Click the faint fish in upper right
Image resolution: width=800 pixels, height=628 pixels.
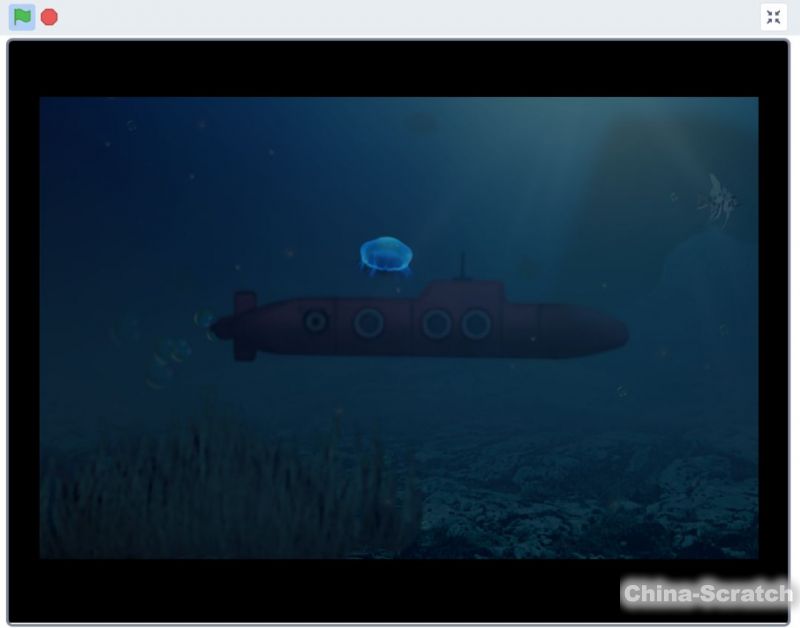coord(719,198)
